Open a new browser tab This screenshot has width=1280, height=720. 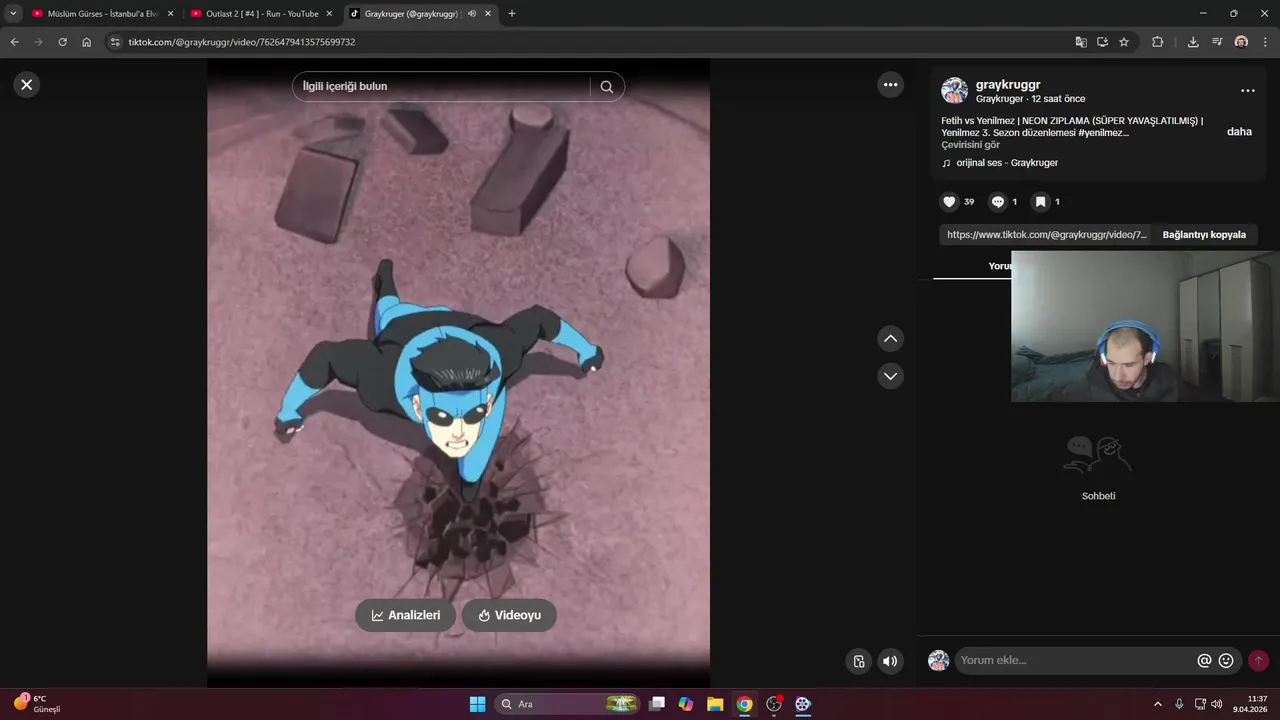tap(512, 14)
